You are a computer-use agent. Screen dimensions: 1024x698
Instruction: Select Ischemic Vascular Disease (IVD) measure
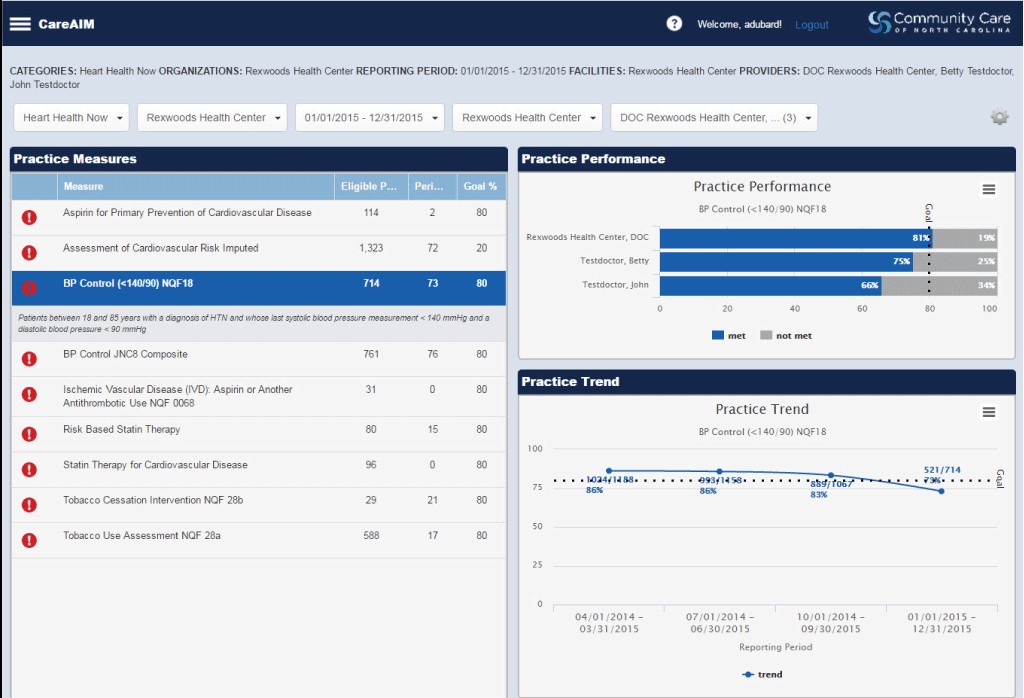(259, 396)
